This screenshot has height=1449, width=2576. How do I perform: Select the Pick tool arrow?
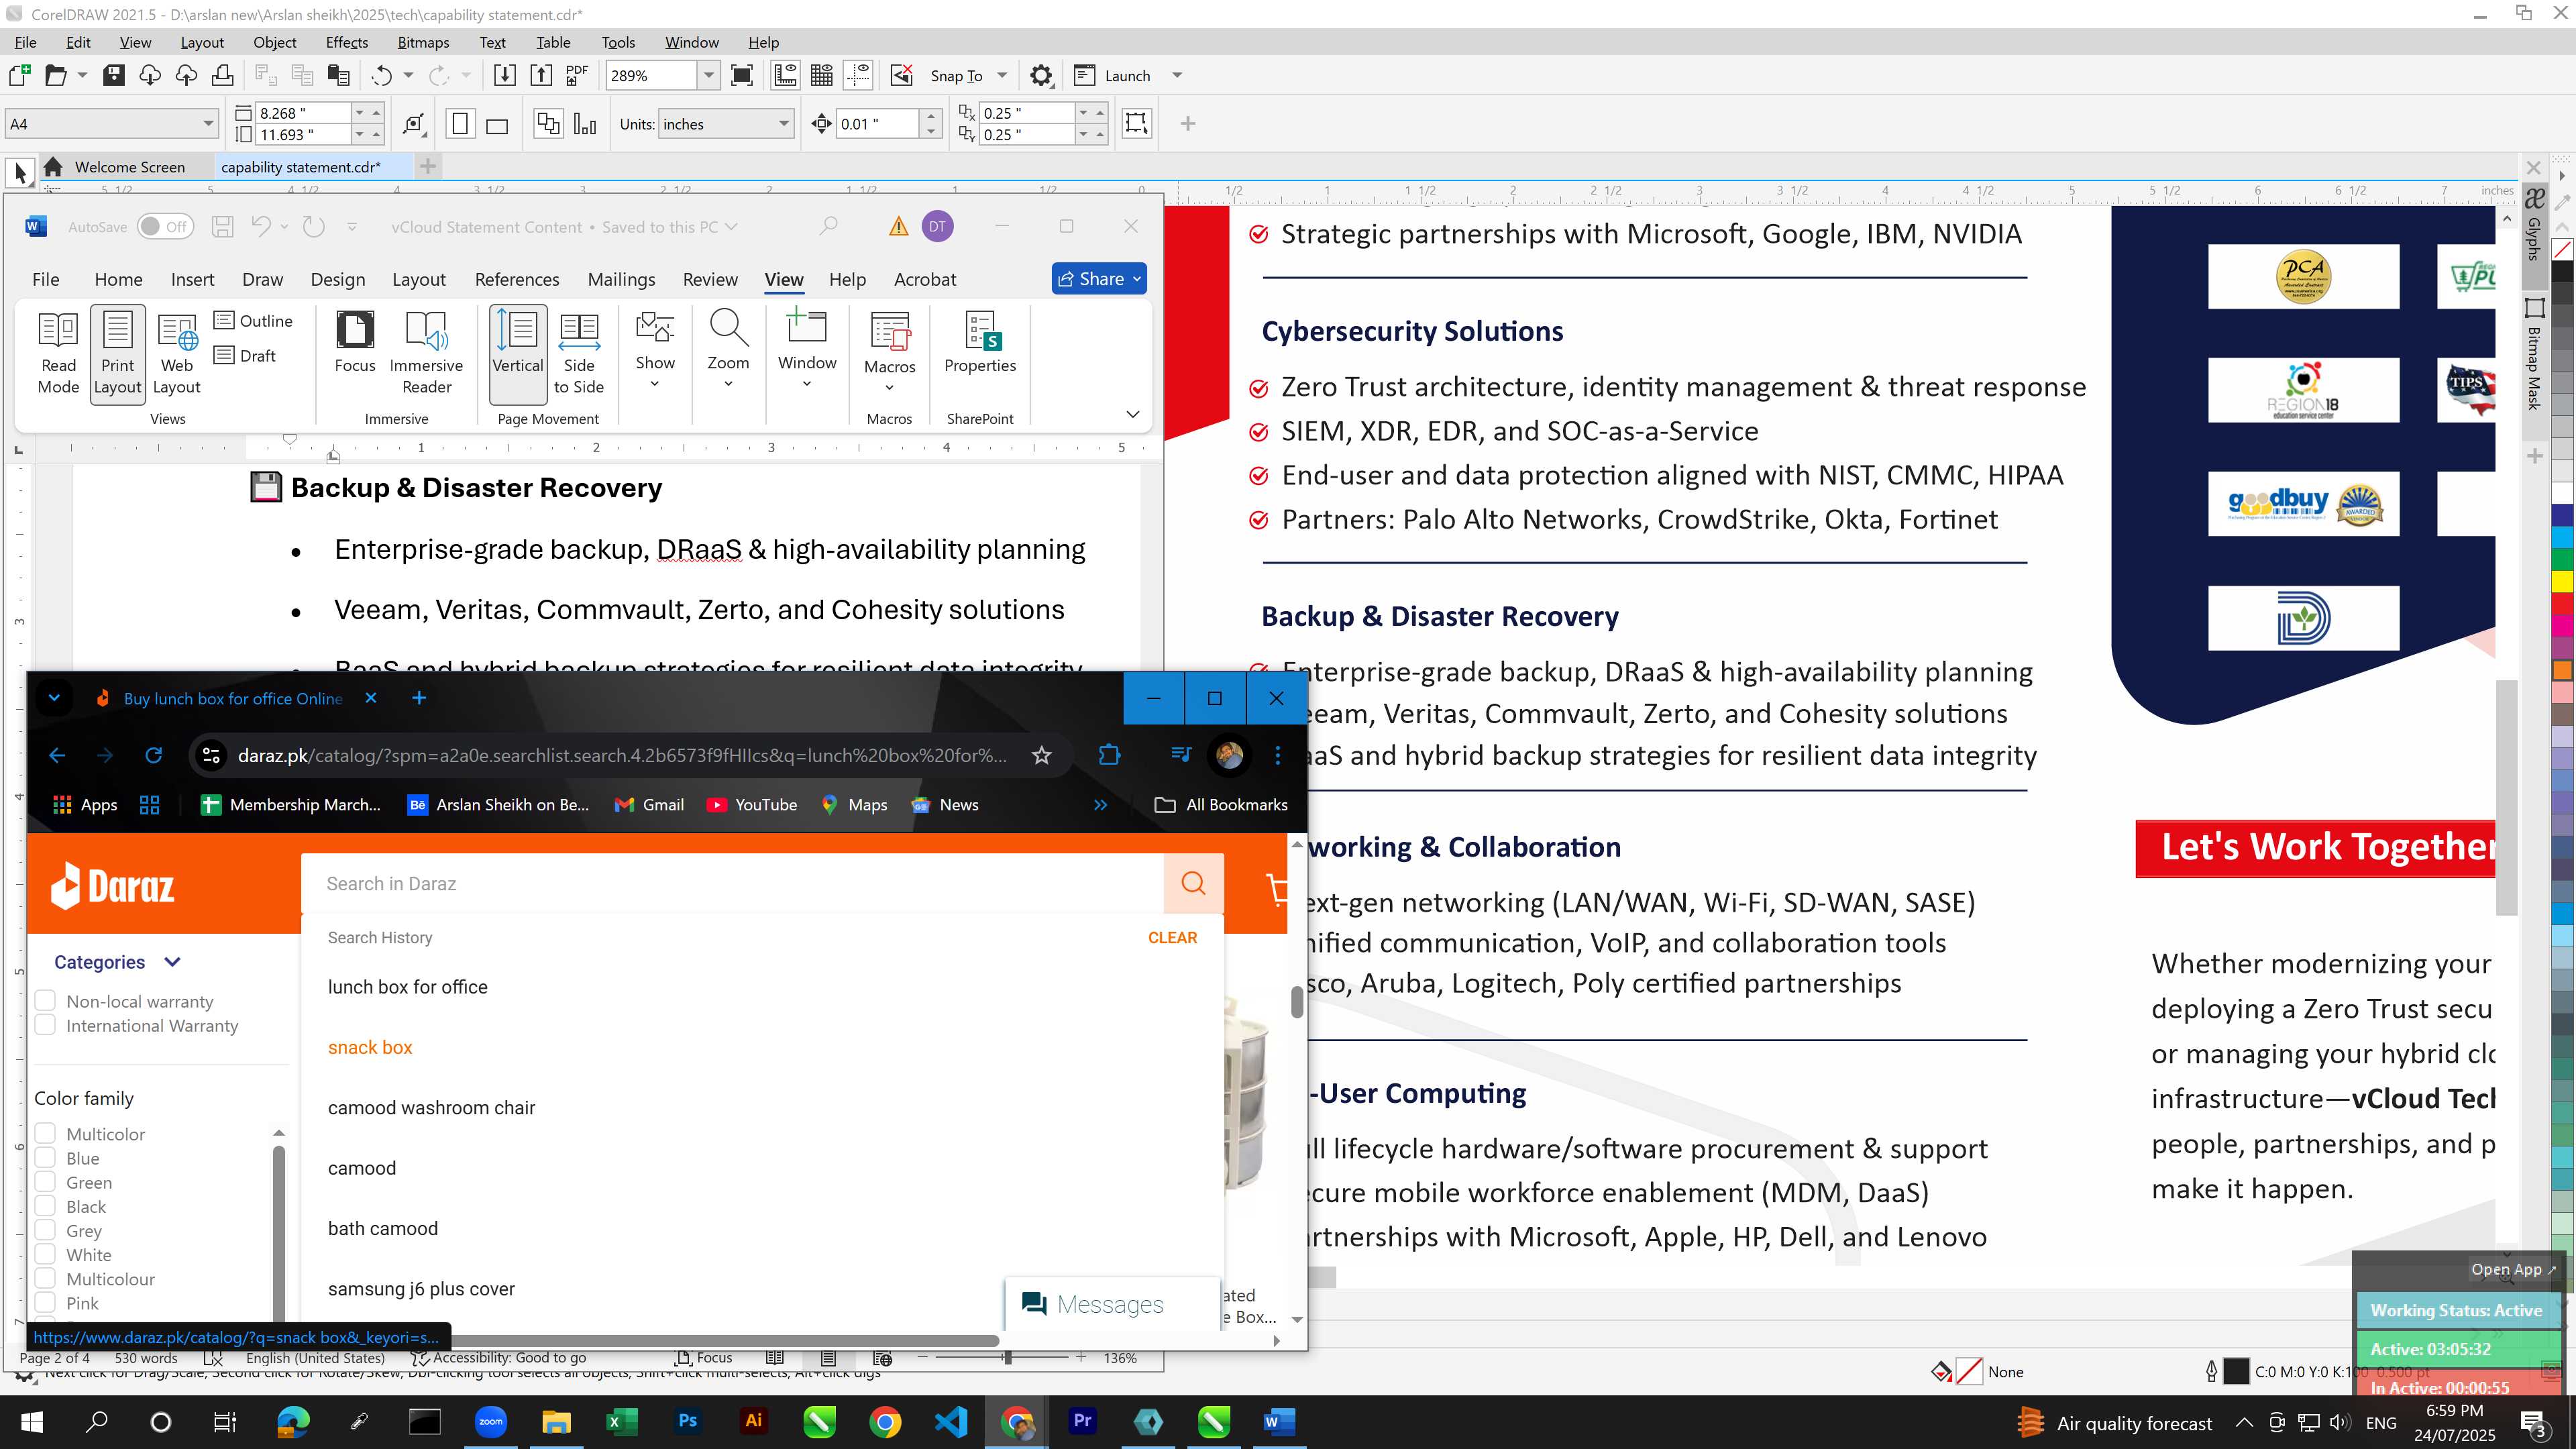pos(20,173)
